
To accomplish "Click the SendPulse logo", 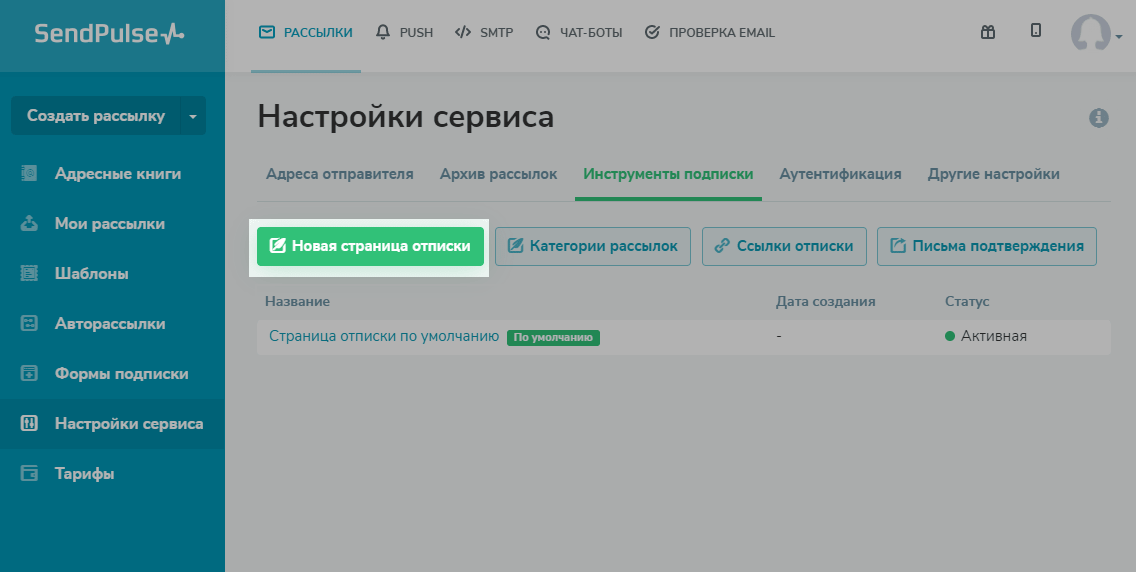I will 110,34.
